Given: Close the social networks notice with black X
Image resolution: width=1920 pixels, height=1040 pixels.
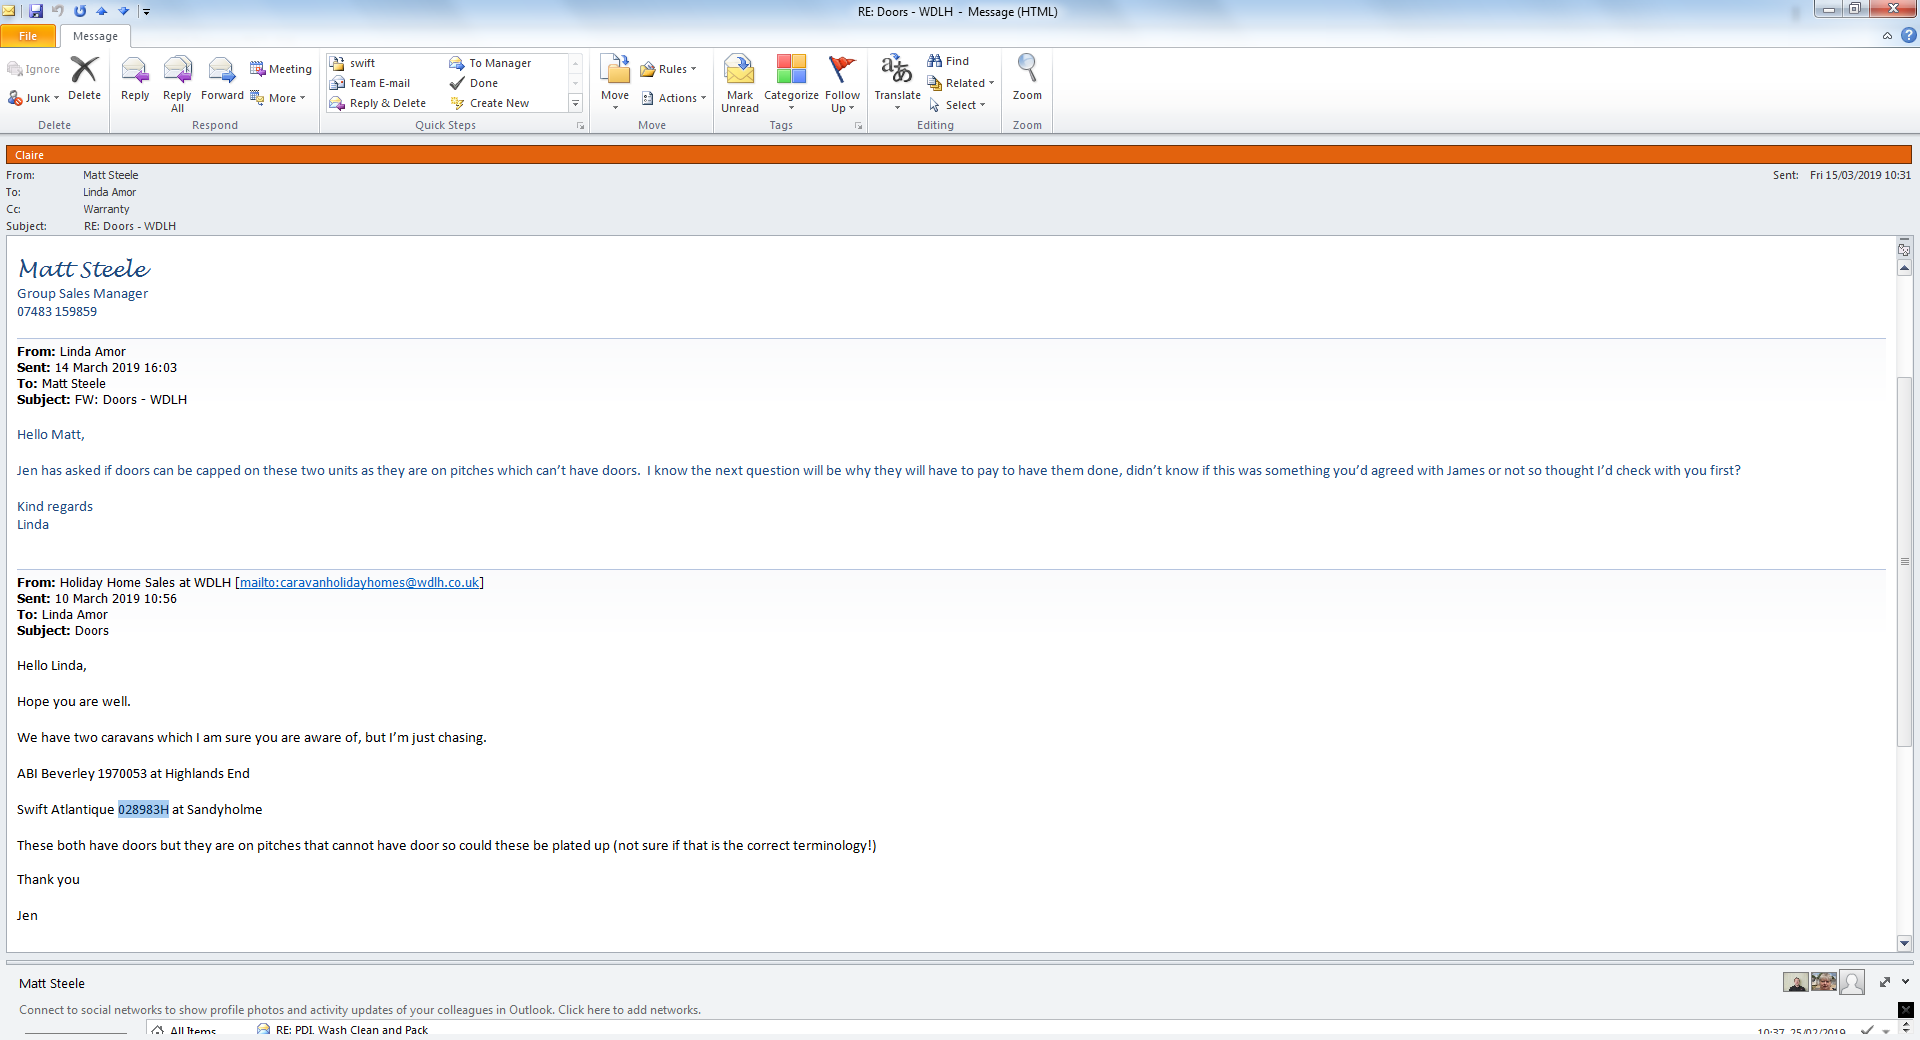Looking at the screenshot, I should click(1906, 1010).
